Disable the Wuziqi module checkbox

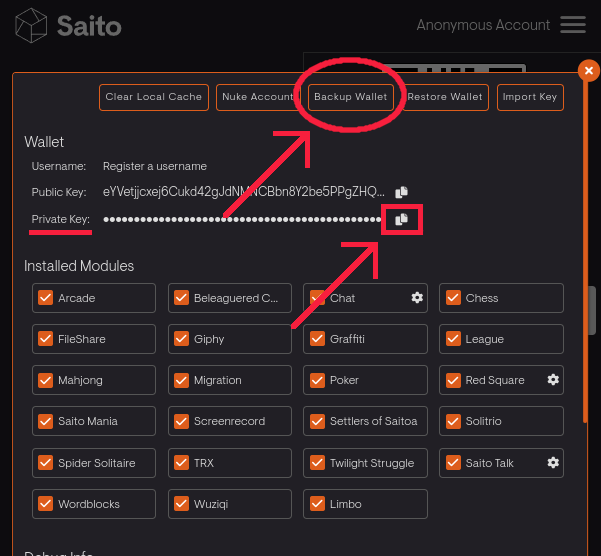point(181,504)
